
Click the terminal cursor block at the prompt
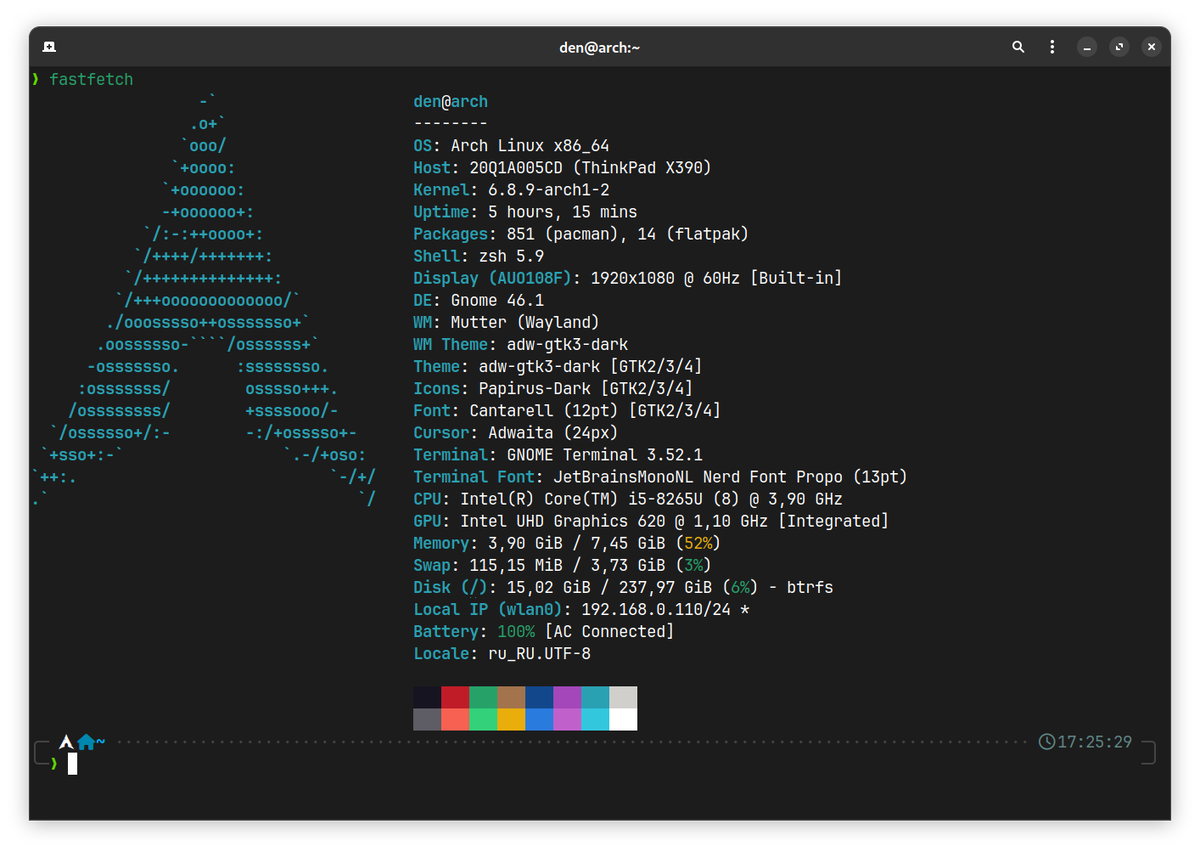pos(72,764)
